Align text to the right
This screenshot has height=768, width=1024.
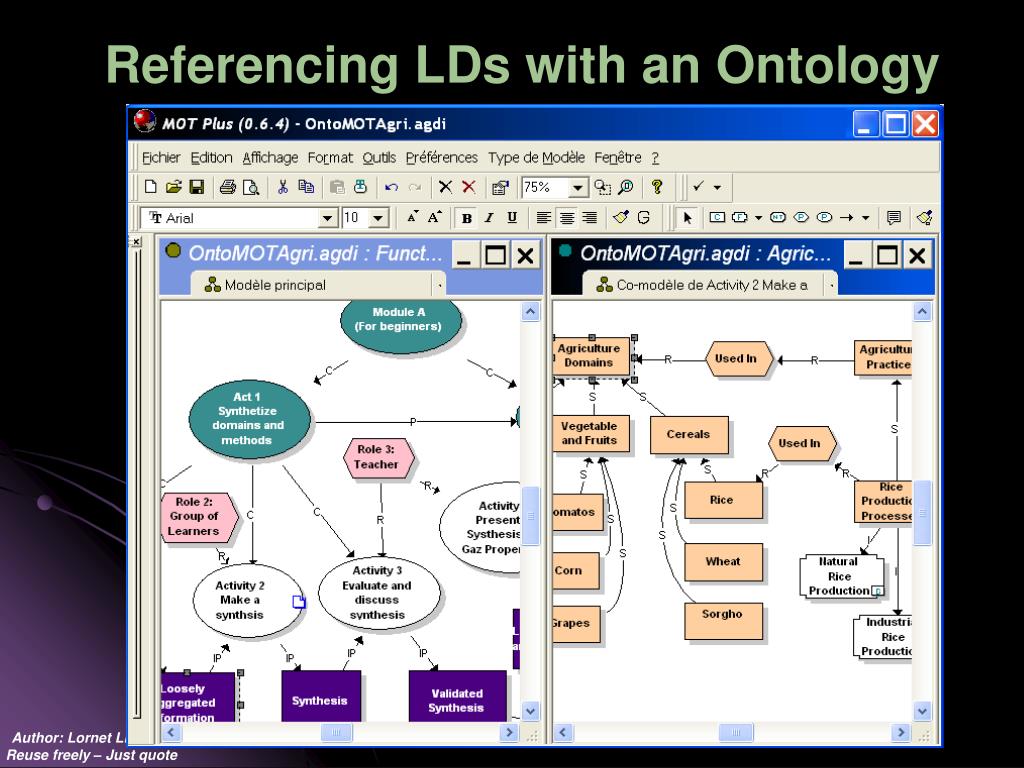pyautogui.click(x=590, y=217)
